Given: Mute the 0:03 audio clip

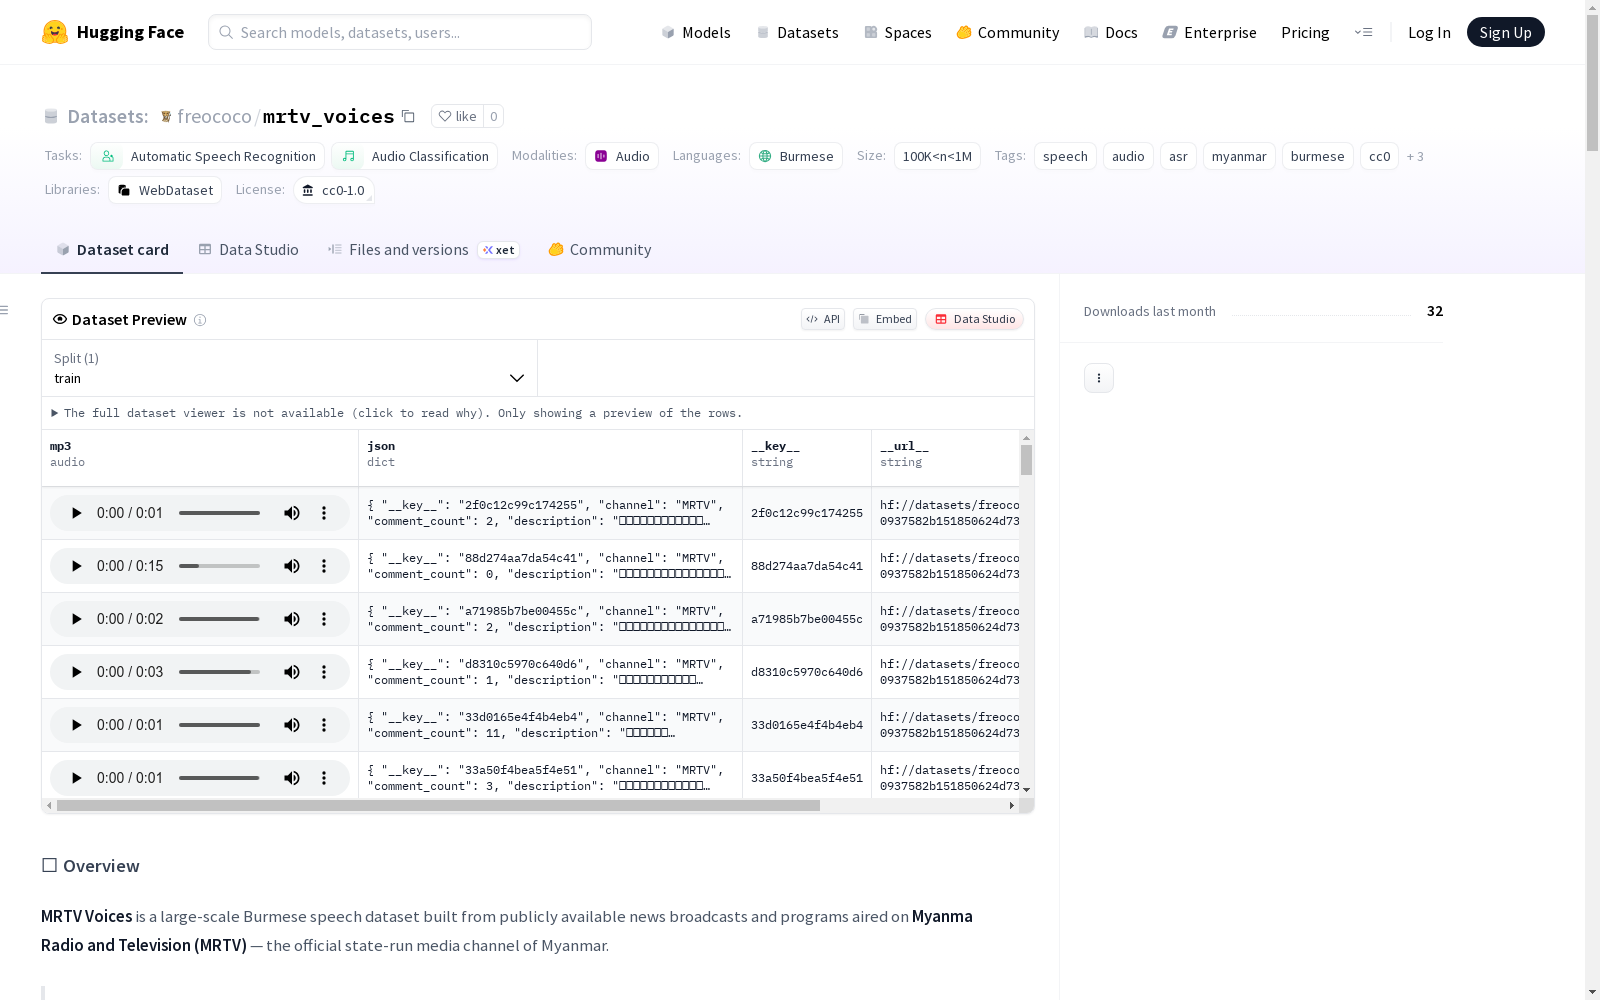Looking at the screenshot, I should coord(292,672).
